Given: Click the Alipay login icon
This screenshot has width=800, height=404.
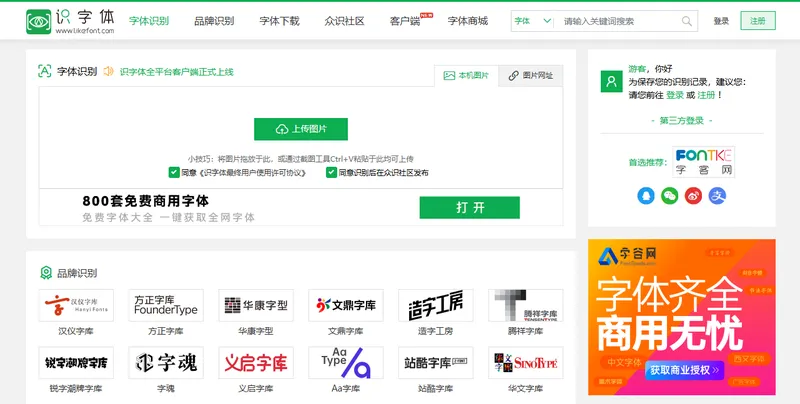Looking at the screenshot, I should (717, 196).
